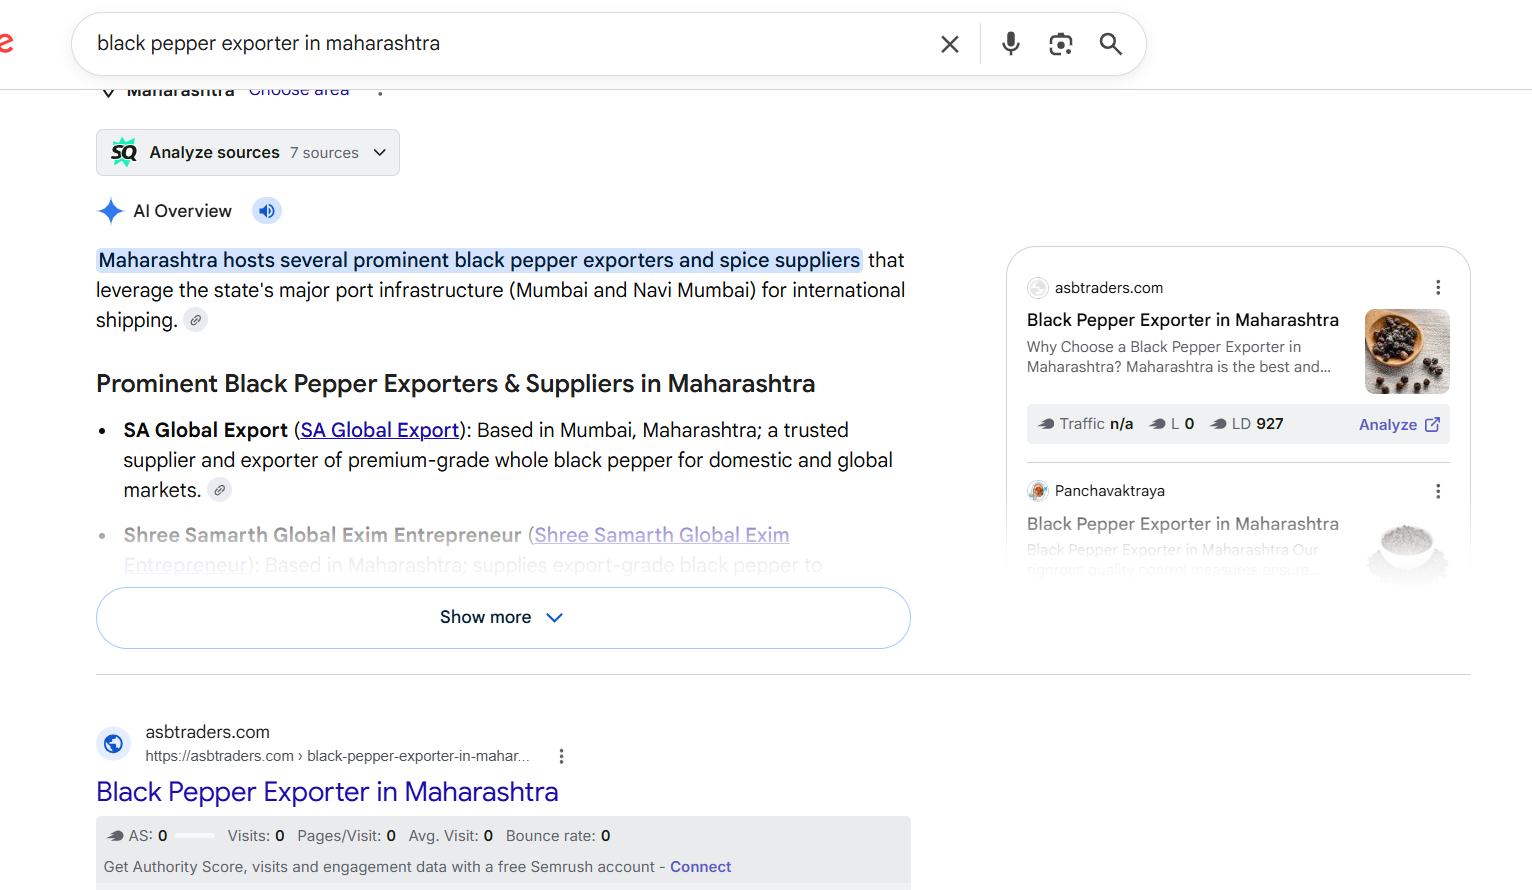Image resolution: width=1532 pixels, height=890 pixels.
Task: Click the 'Traffic n/a' metric in the source card
Action: [1086, 424]
